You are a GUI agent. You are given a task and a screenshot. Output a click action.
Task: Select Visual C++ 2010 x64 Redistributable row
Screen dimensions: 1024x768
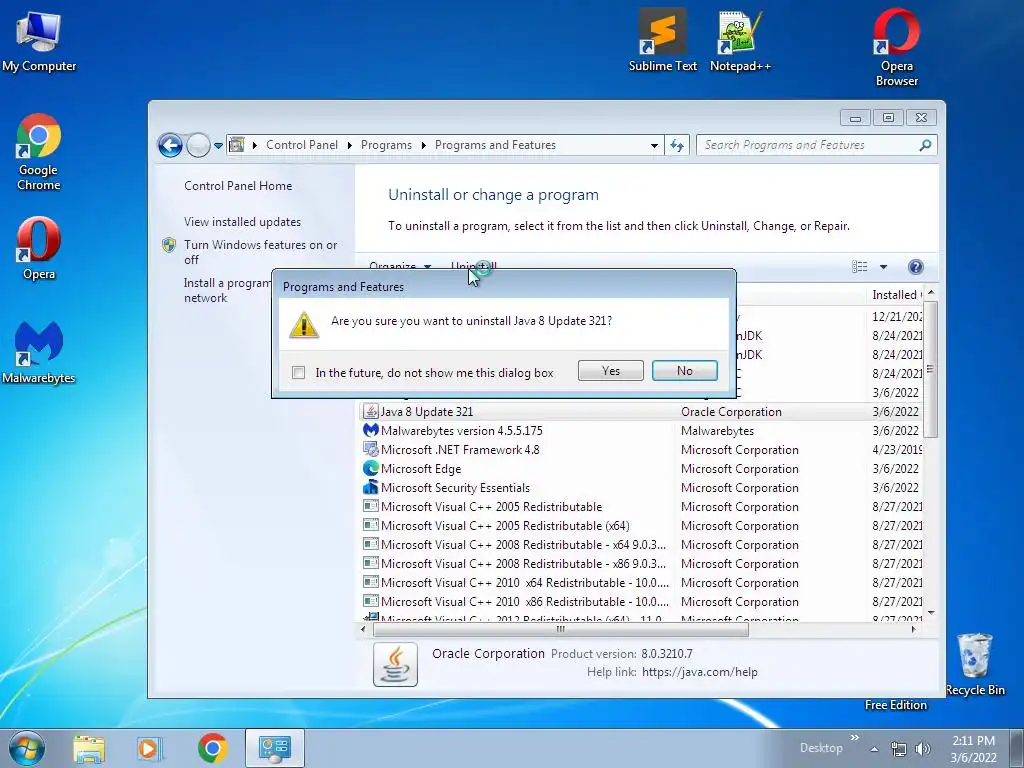(641, 582)
